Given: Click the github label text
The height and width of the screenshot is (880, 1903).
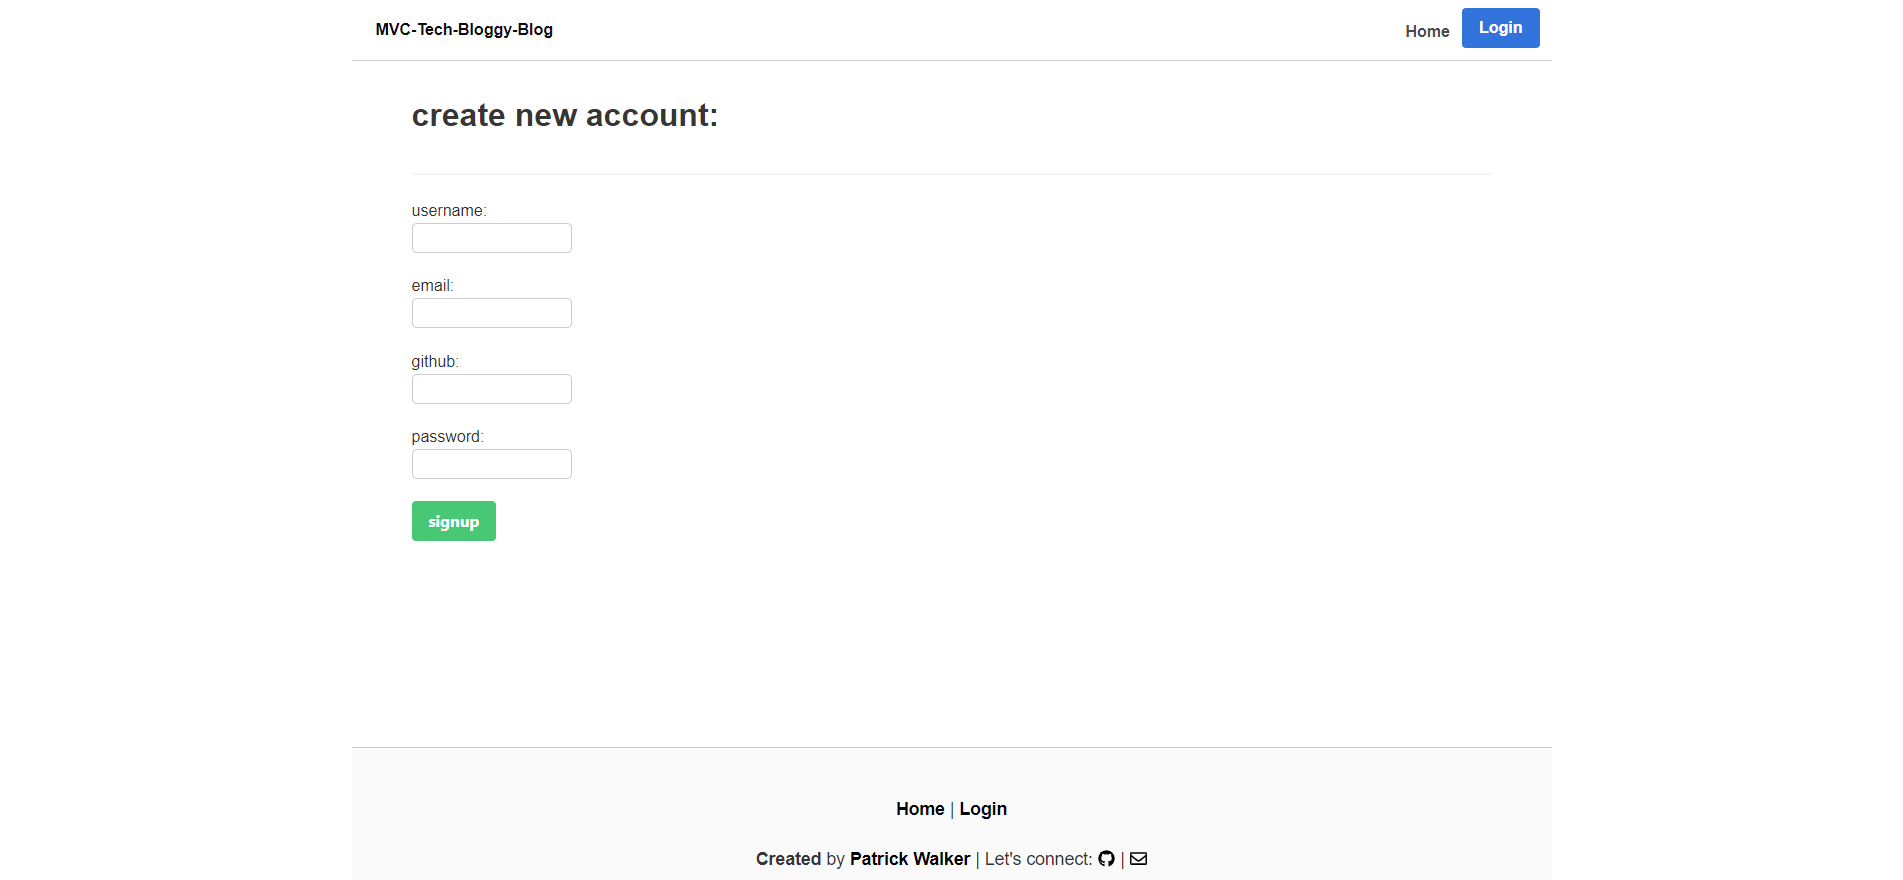Looking at the screenshot, I should (435, 362).
